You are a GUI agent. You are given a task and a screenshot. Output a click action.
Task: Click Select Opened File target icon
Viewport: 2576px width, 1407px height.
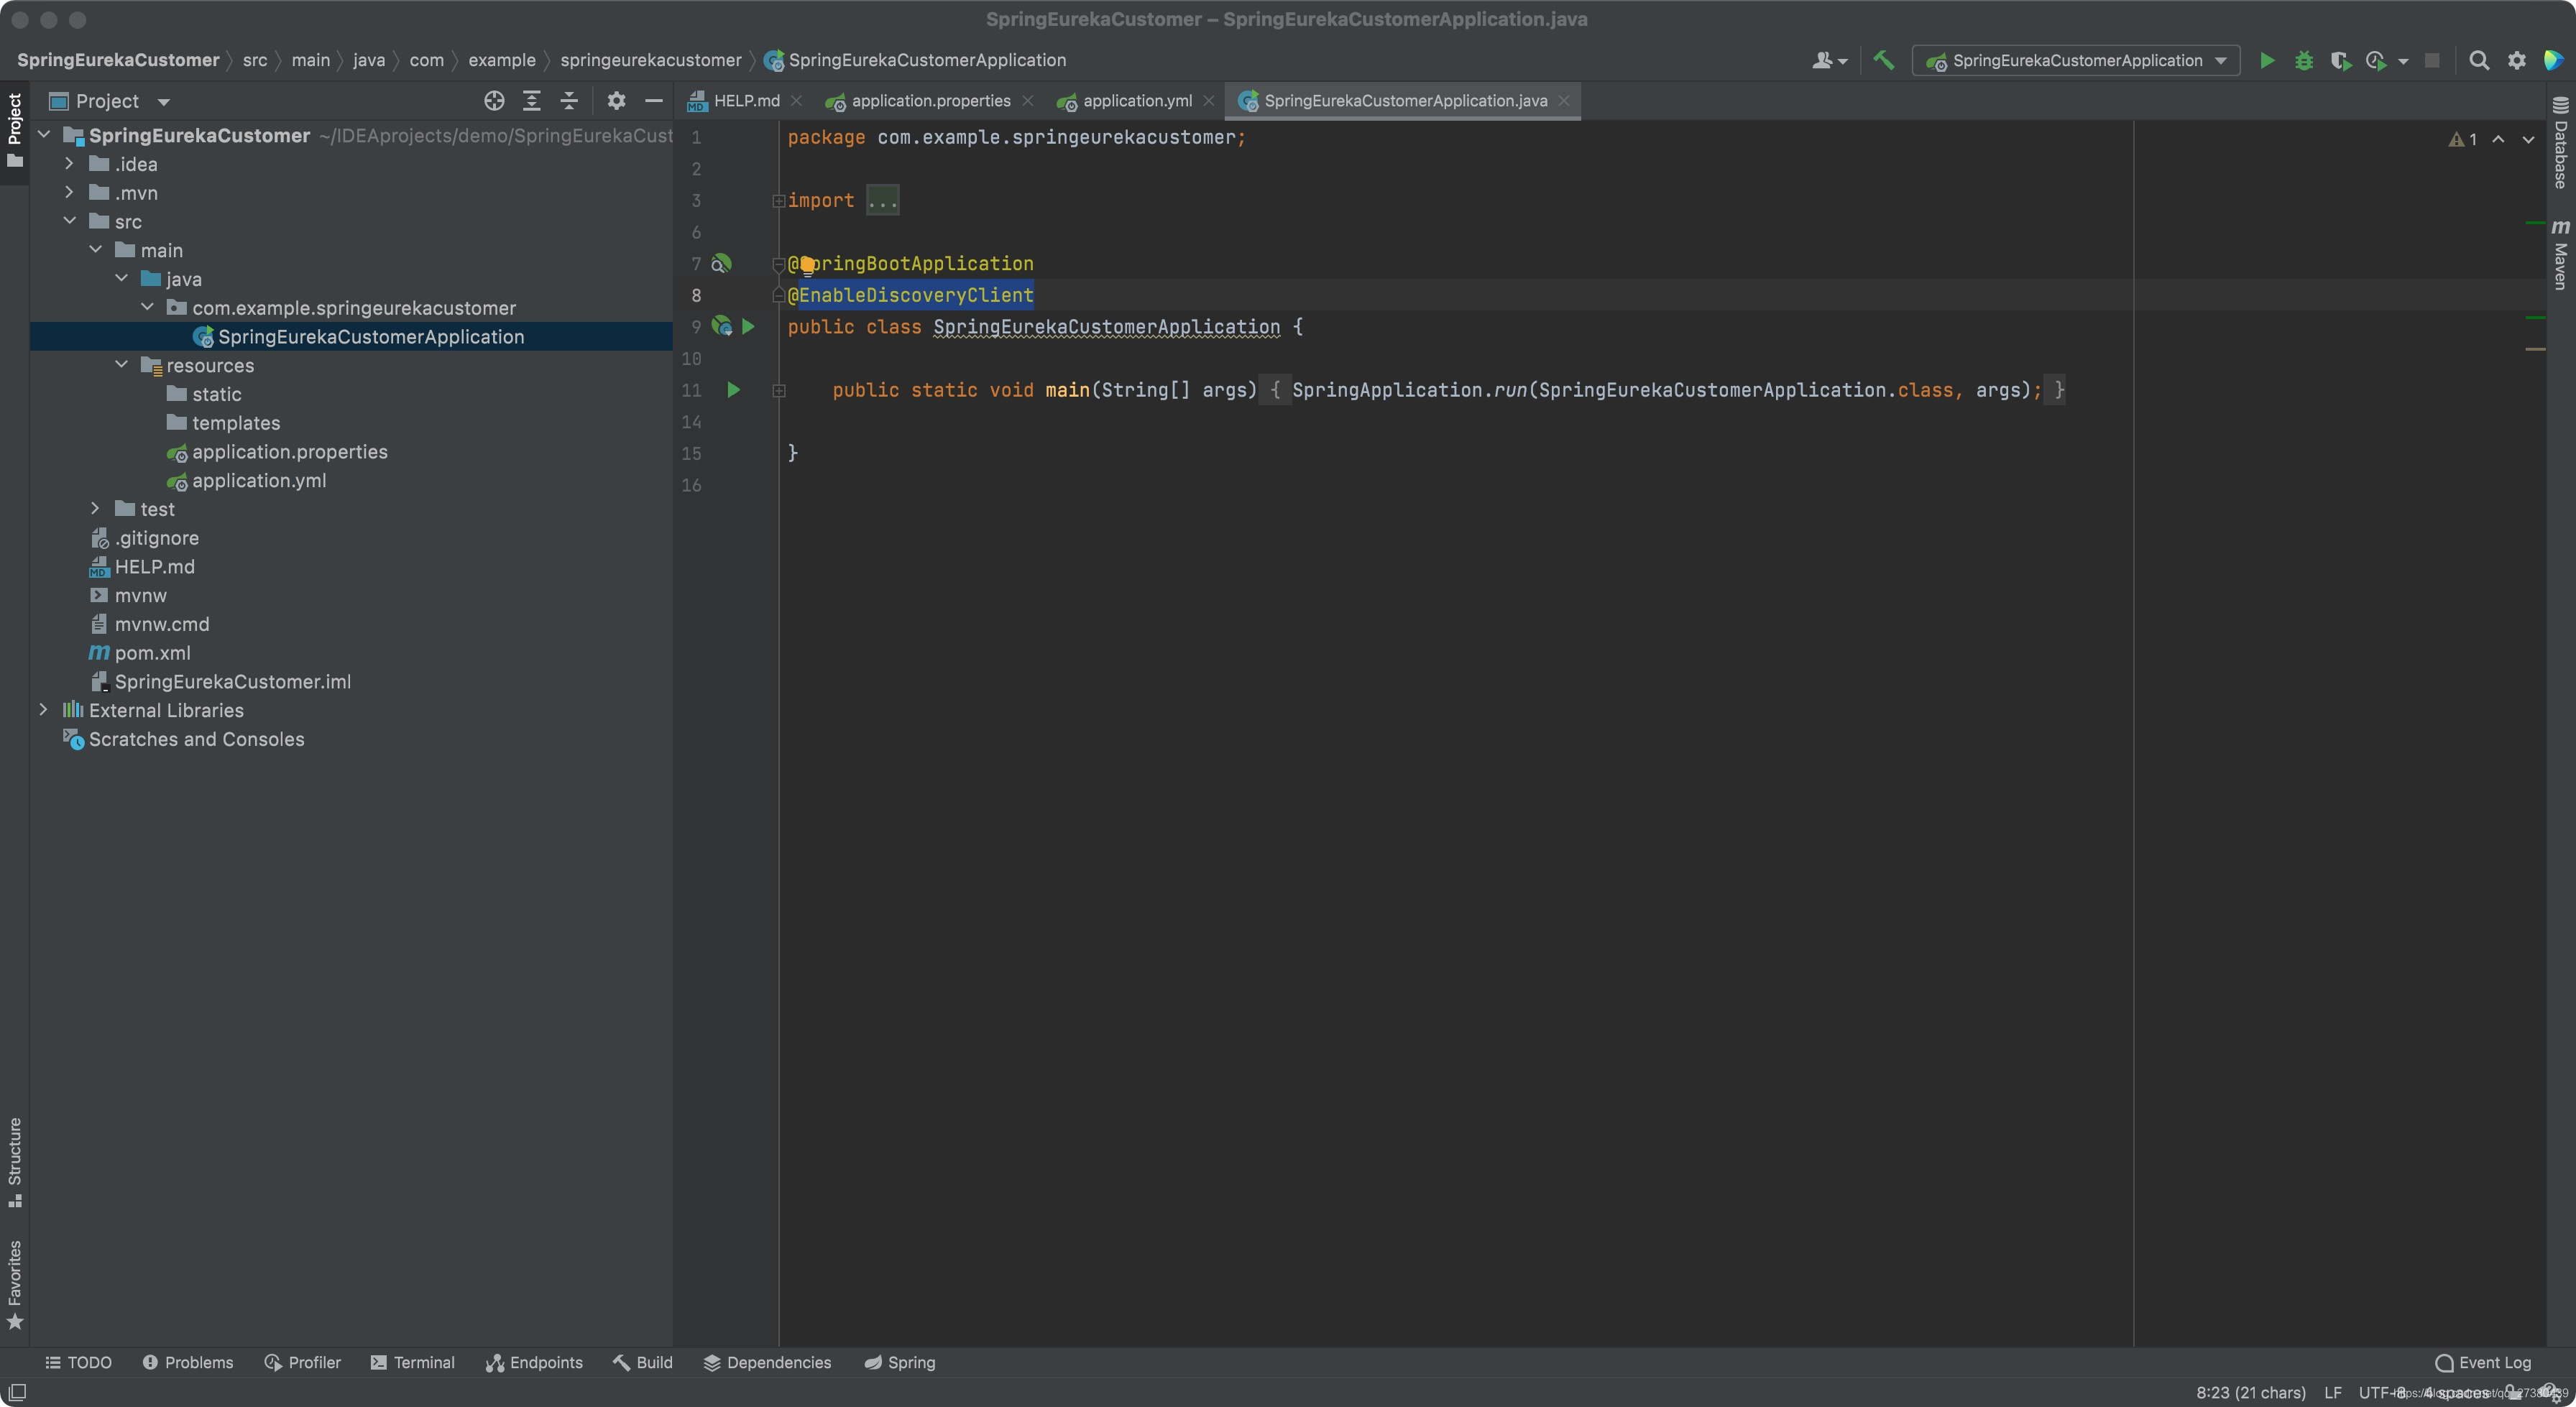point(494,101)
